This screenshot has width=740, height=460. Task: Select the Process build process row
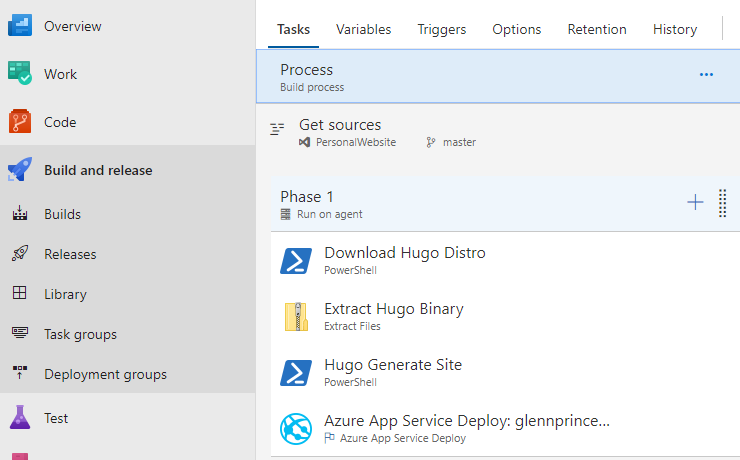pos(498,76)
